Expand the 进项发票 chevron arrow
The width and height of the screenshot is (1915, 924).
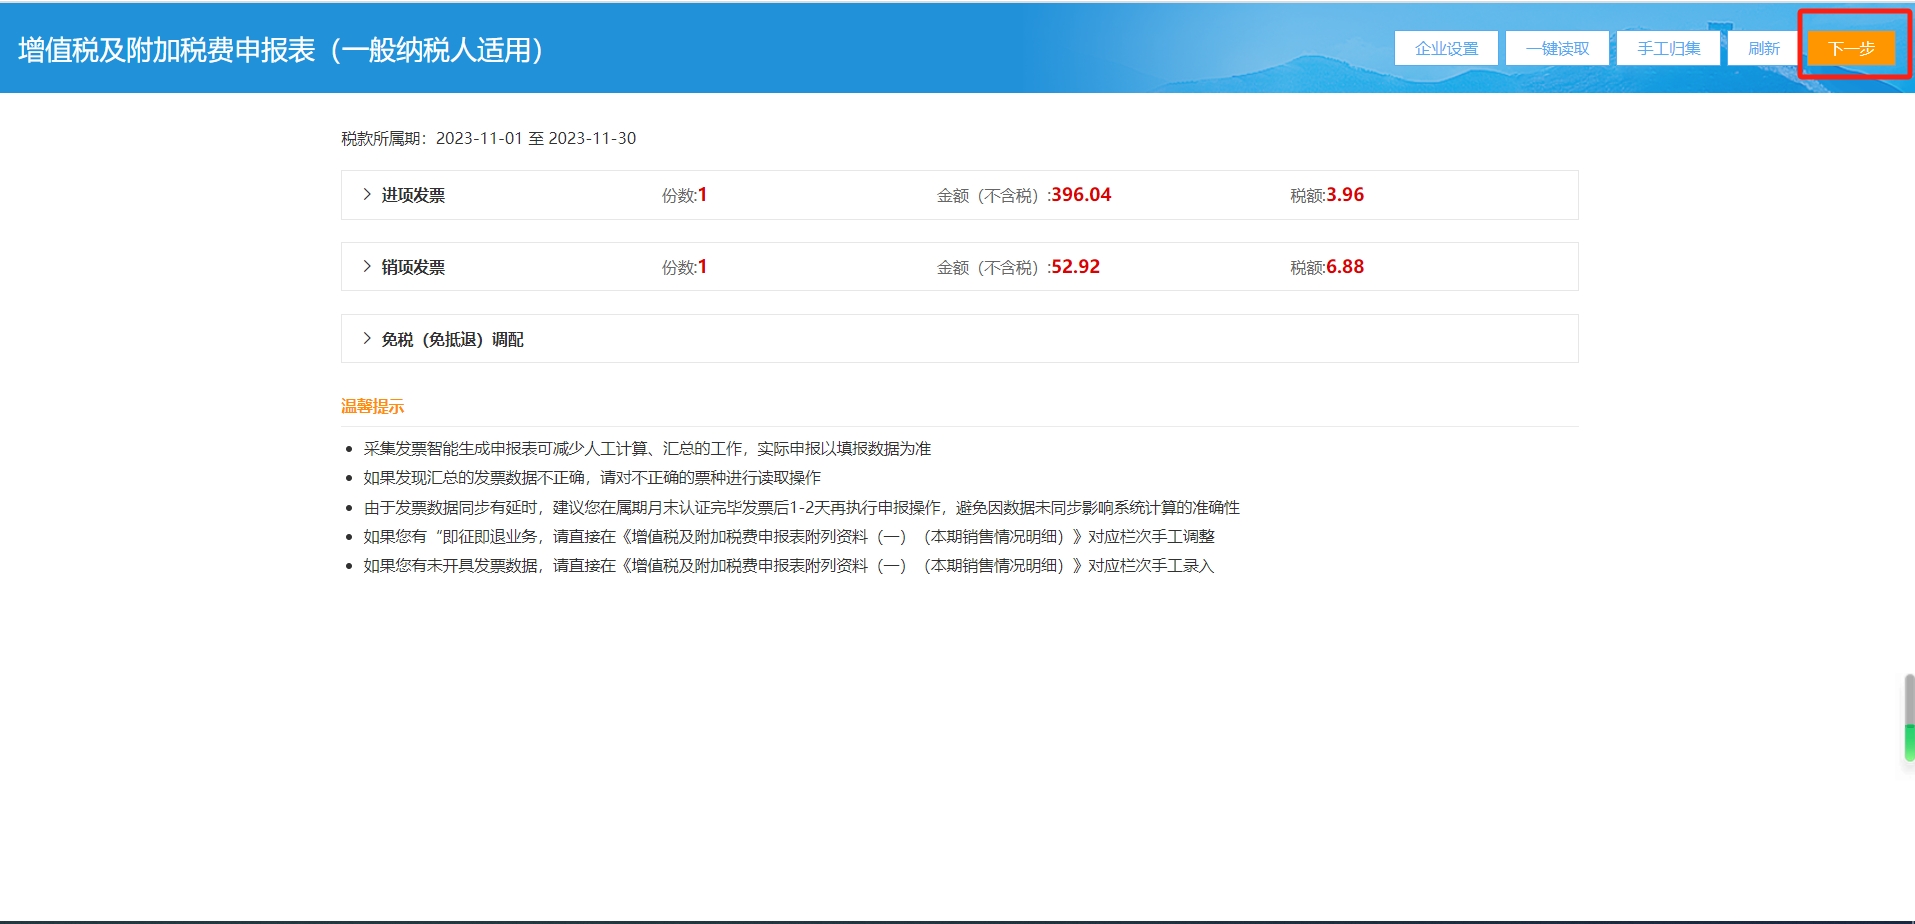[367, 195]
